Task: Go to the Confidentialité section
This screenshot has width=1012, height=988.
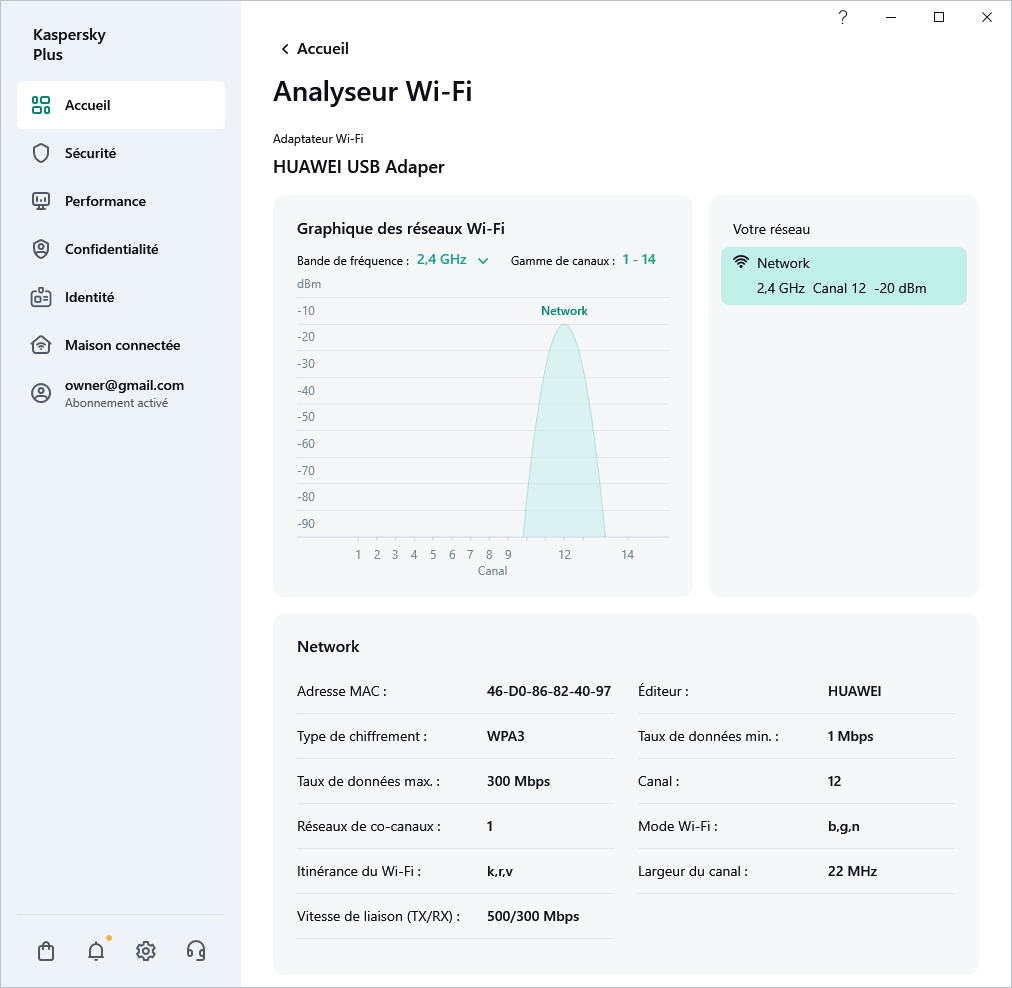Action: pyautogui.click(x=111, y=249)
